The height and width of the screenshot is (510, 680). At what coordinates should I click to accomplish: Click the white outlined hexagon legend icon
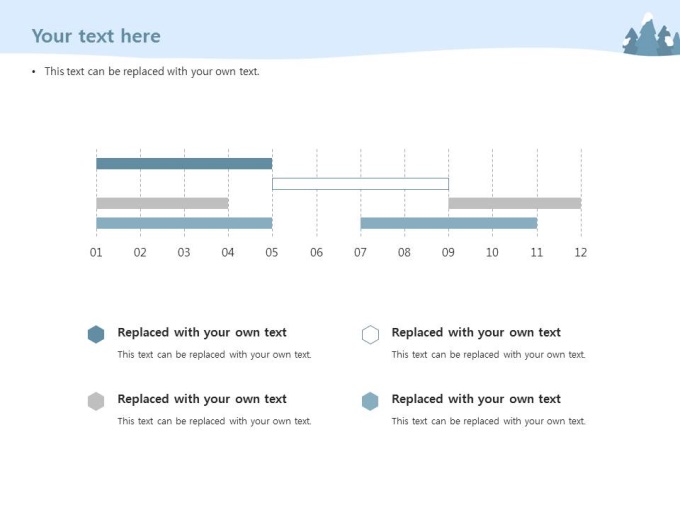[370, 334]
